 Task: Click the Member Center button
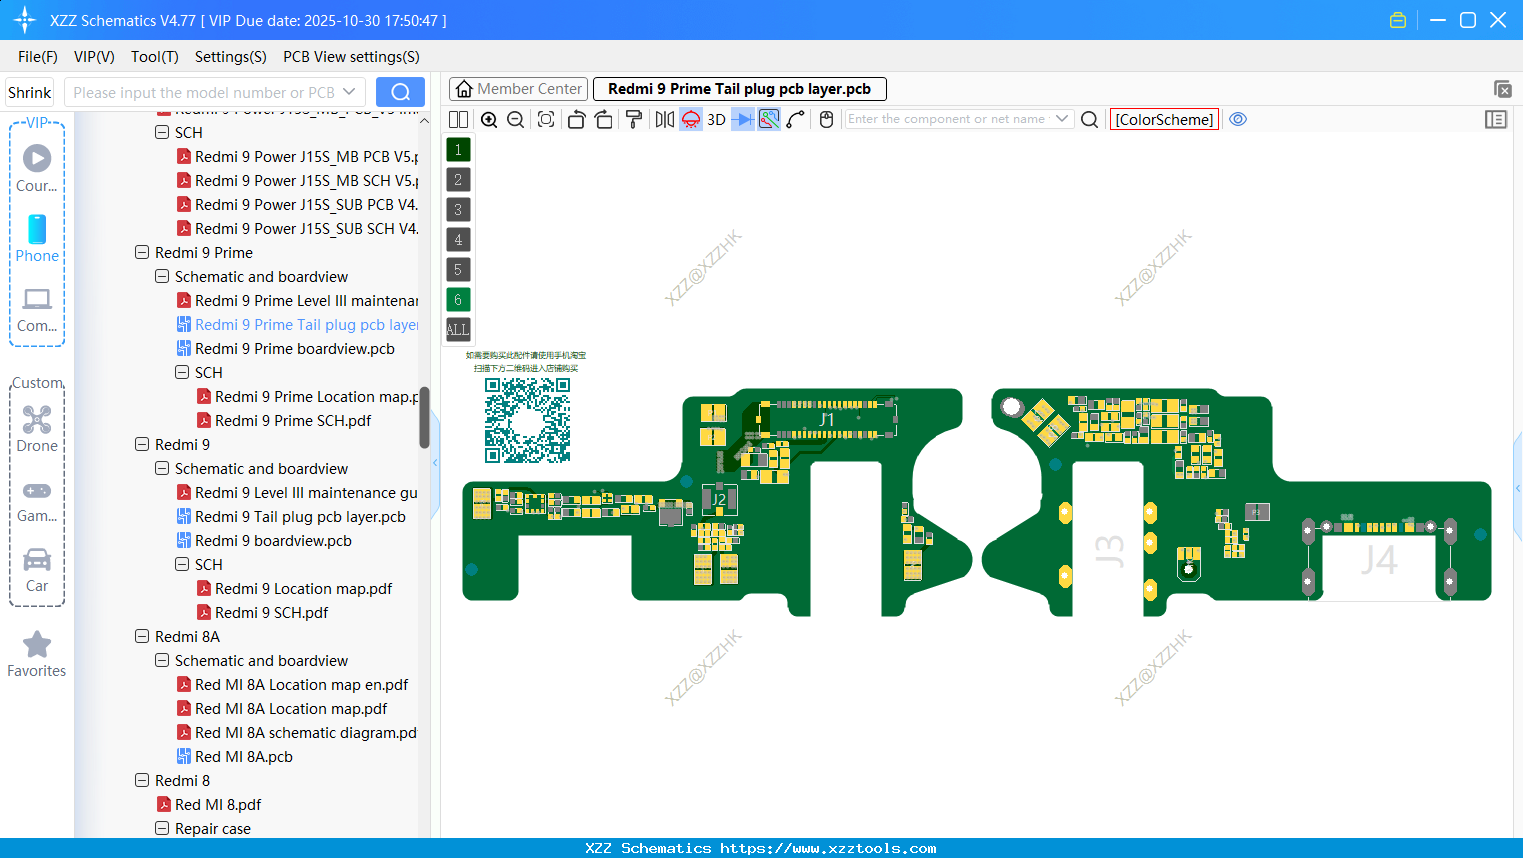pyautogui.click(x=517, y=88)
